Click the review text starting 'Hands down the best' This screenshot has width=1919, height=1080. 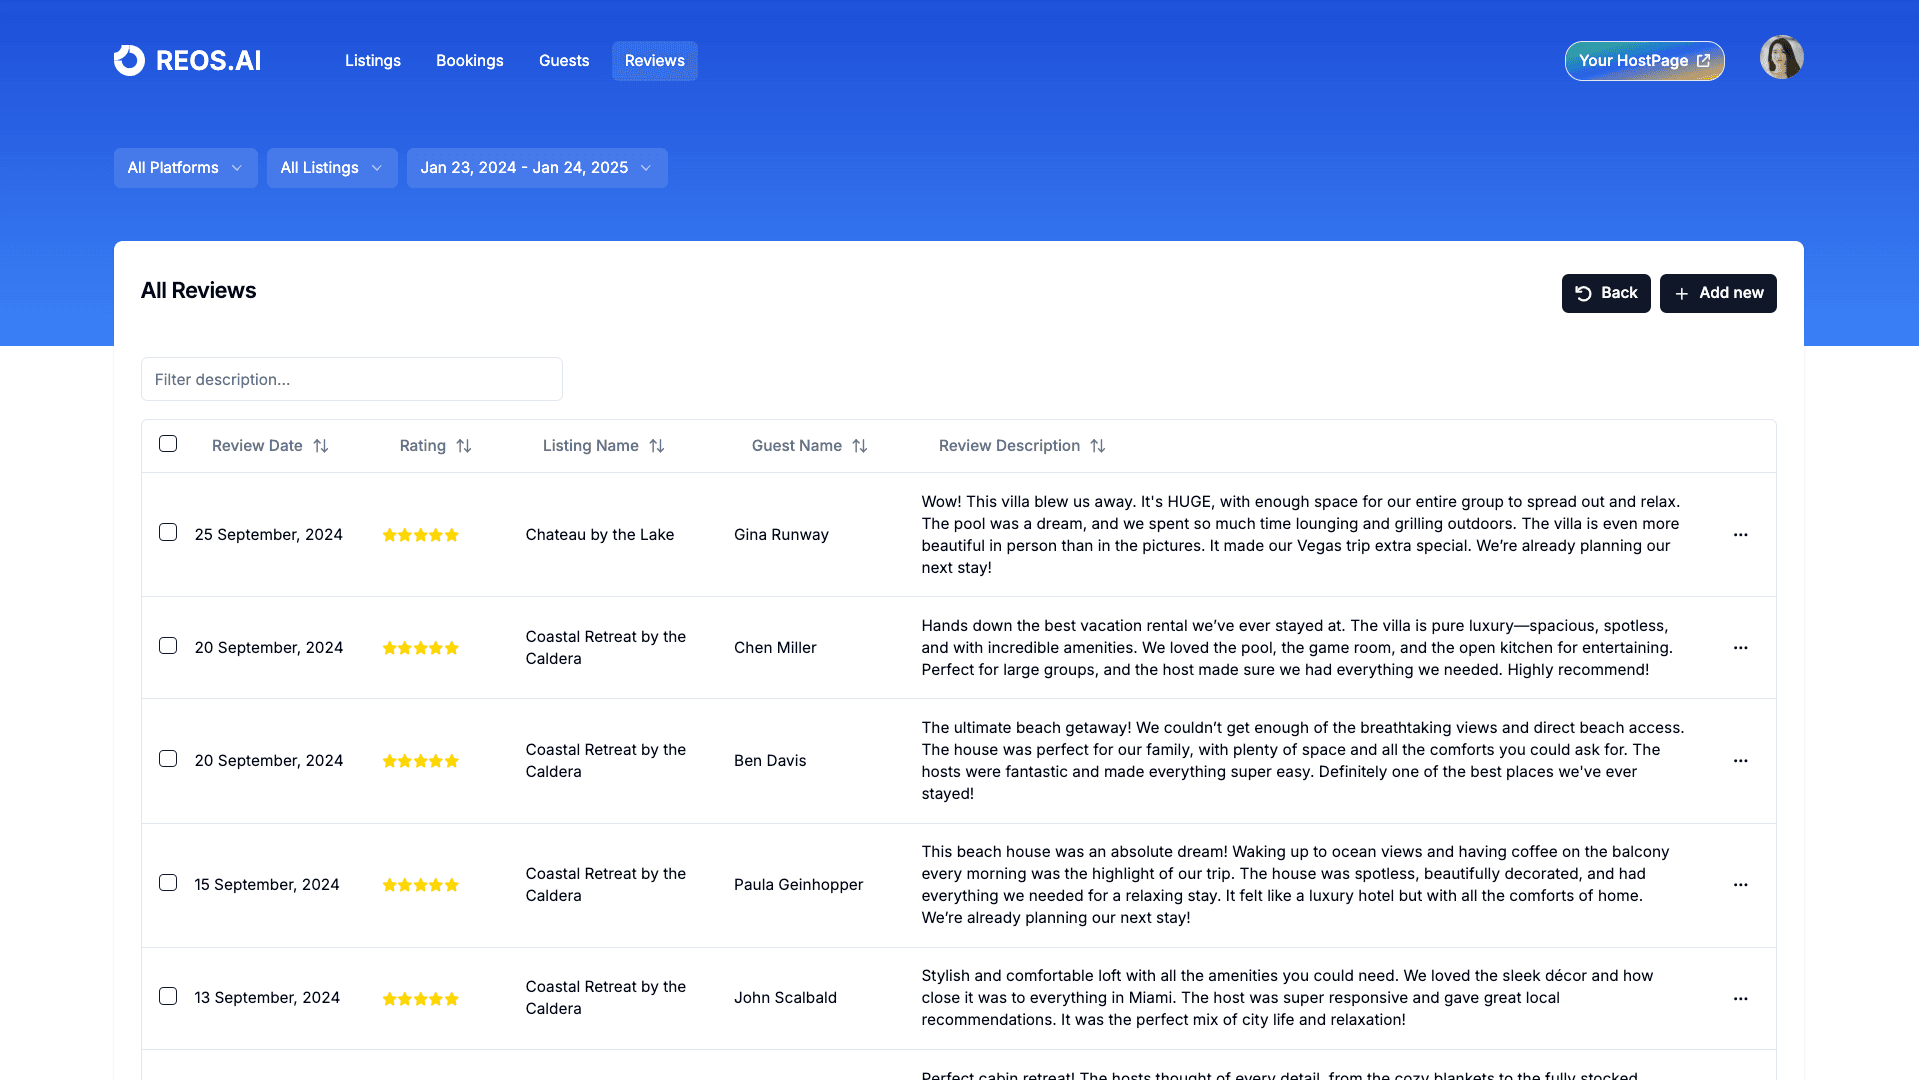pos(1298,648)
